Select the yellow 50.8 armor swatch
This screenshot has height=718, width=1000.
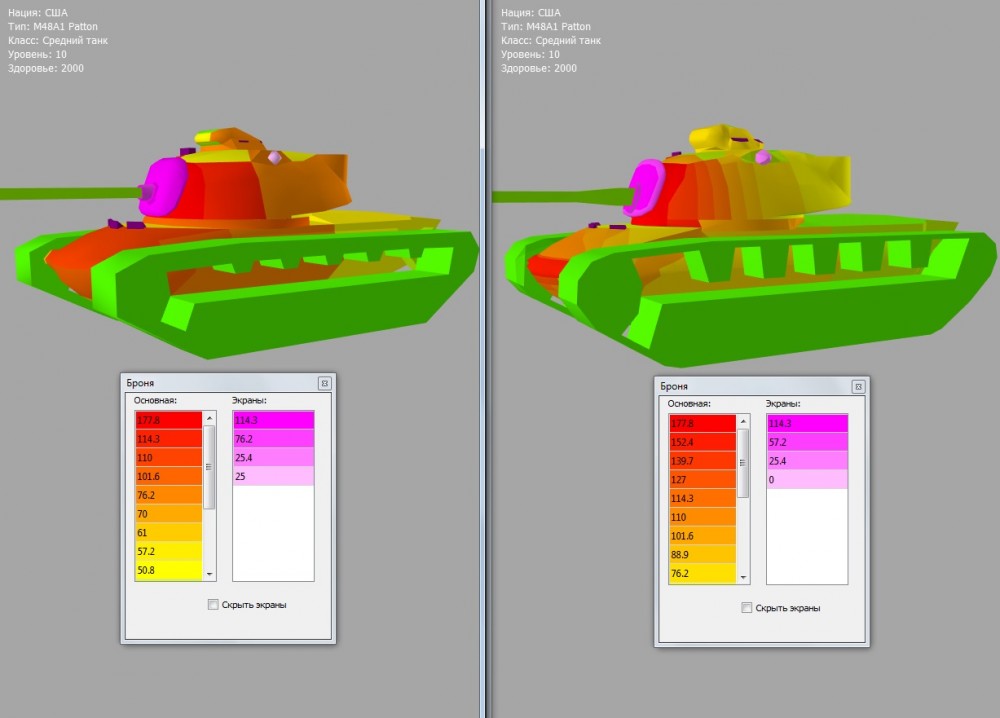[x=168, y=571]
